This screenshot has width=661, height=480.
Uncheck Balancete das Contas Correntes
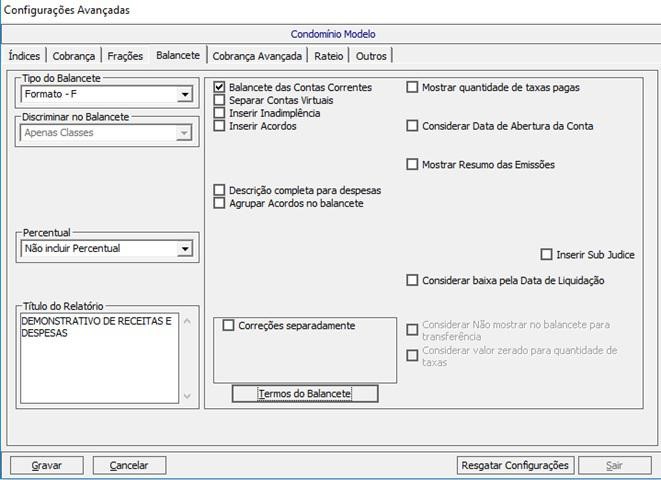(x=219, y=87)
